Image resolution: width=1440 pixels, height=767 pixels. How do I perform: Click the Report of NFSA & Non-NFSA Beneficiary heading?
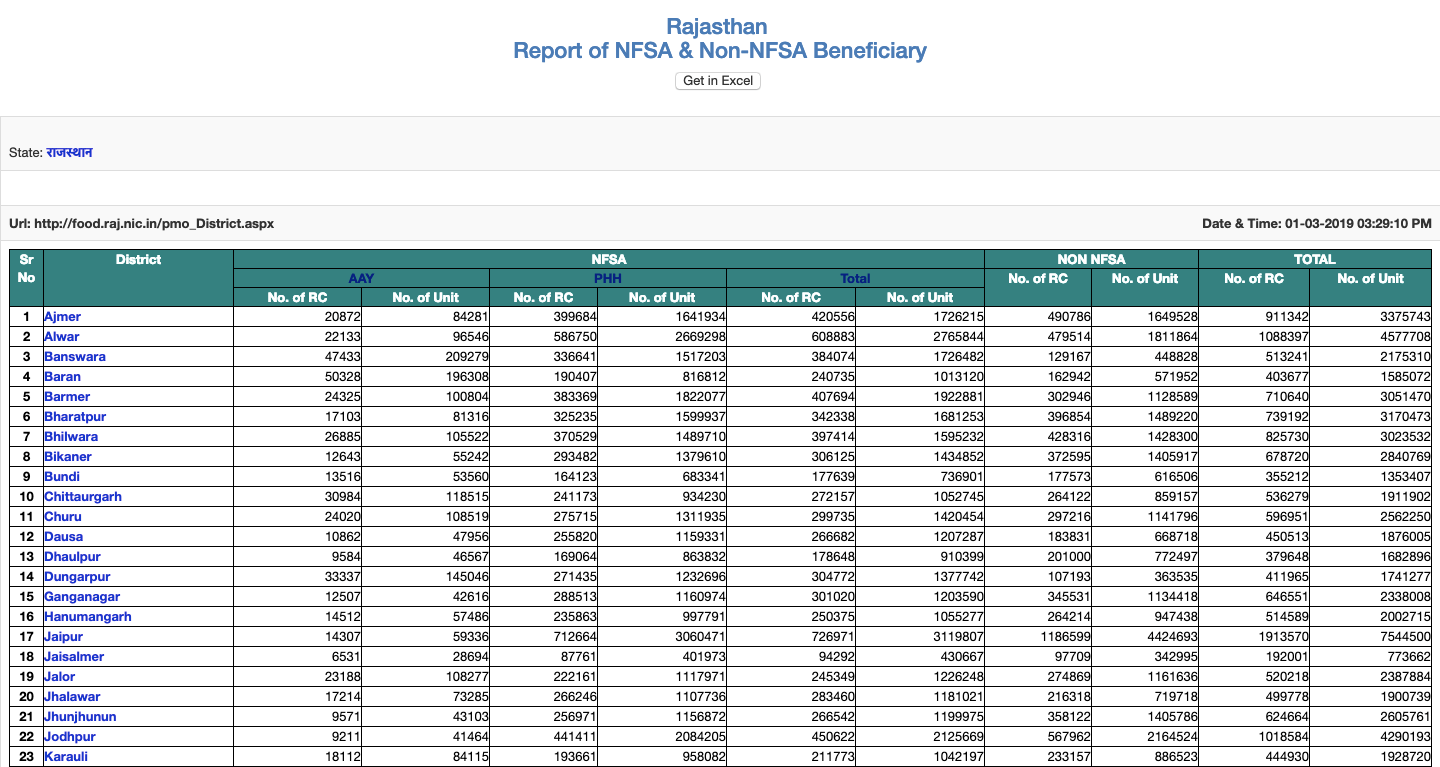[x=720, y=50]
